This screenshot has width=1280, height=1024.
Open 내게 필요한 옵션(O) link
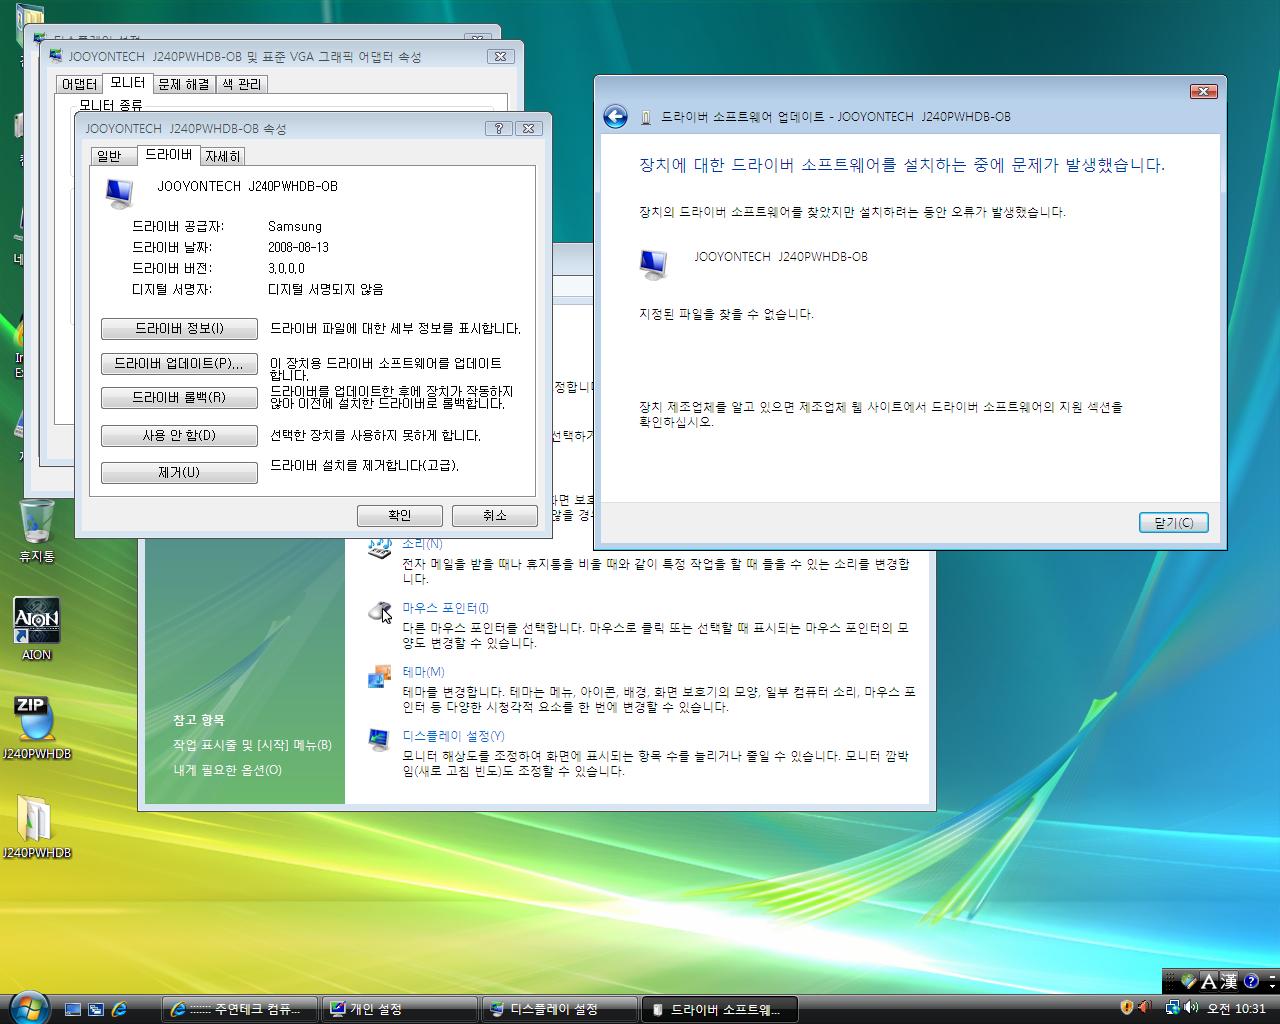point(227,770)
